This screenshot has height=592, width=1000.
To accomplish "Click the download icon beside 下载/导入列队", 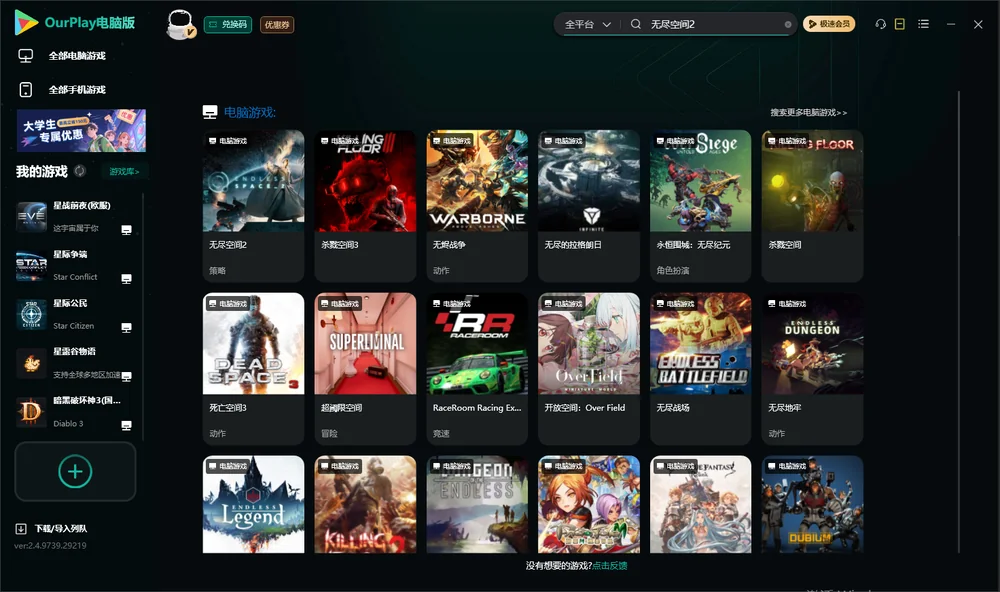I will 21,528.
